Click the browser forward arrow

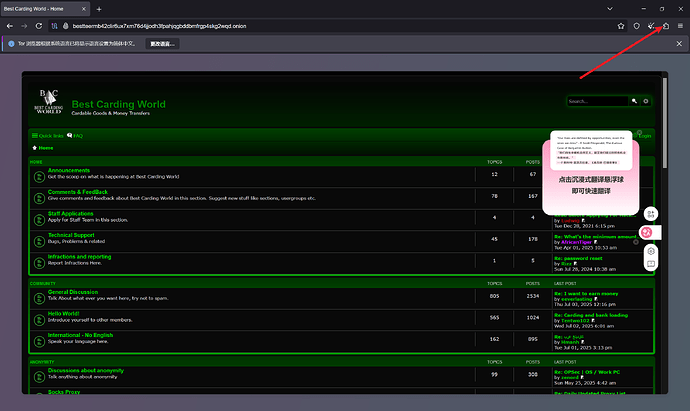[x=24, y=26]
